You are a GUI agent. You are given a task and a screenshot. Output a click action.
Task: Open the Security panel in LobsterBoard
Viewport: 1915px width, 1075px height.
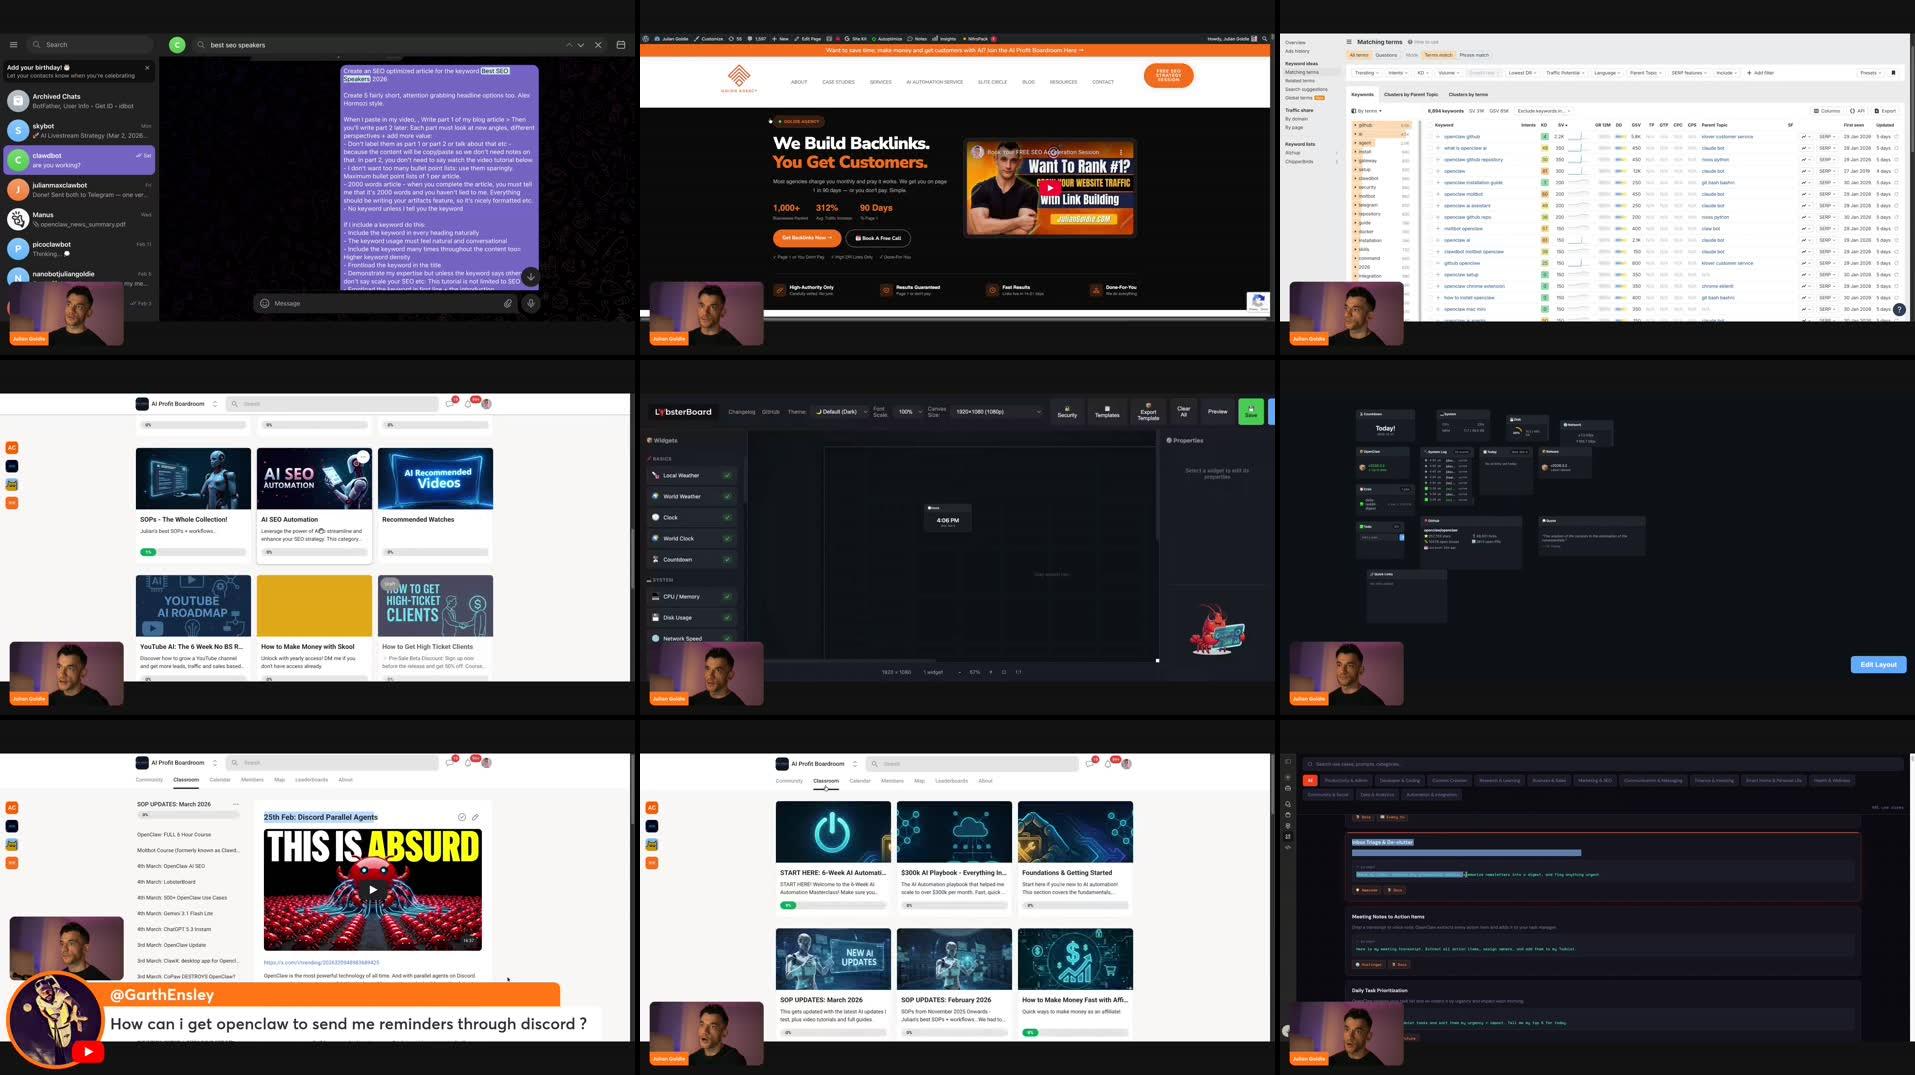coord(1068,412)
